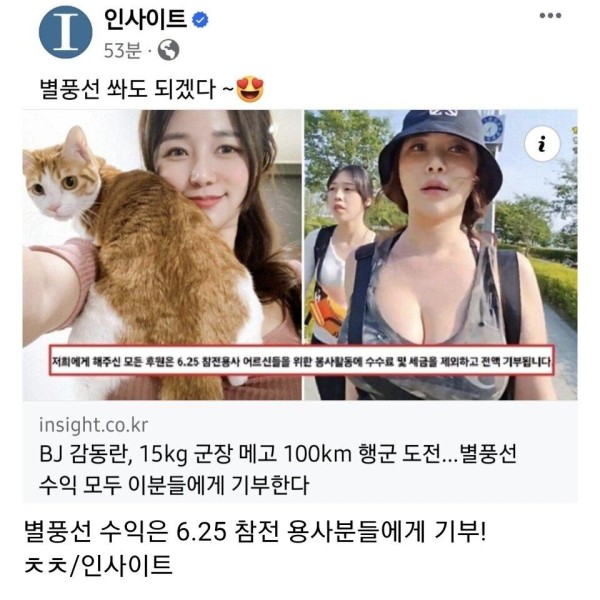This screenshot has width=600, height=600.
Task: Click the circular info "i" icon
Action: 542,144
